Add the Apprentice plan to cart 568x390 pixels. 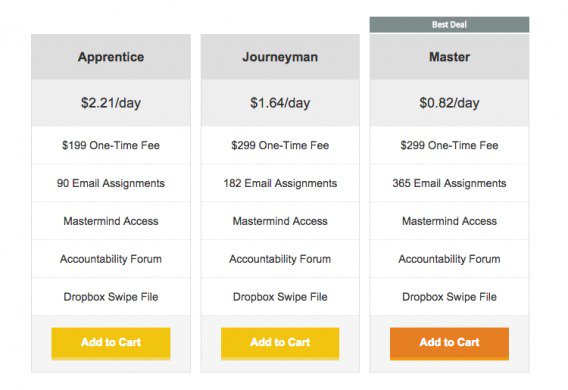(111, 343)
